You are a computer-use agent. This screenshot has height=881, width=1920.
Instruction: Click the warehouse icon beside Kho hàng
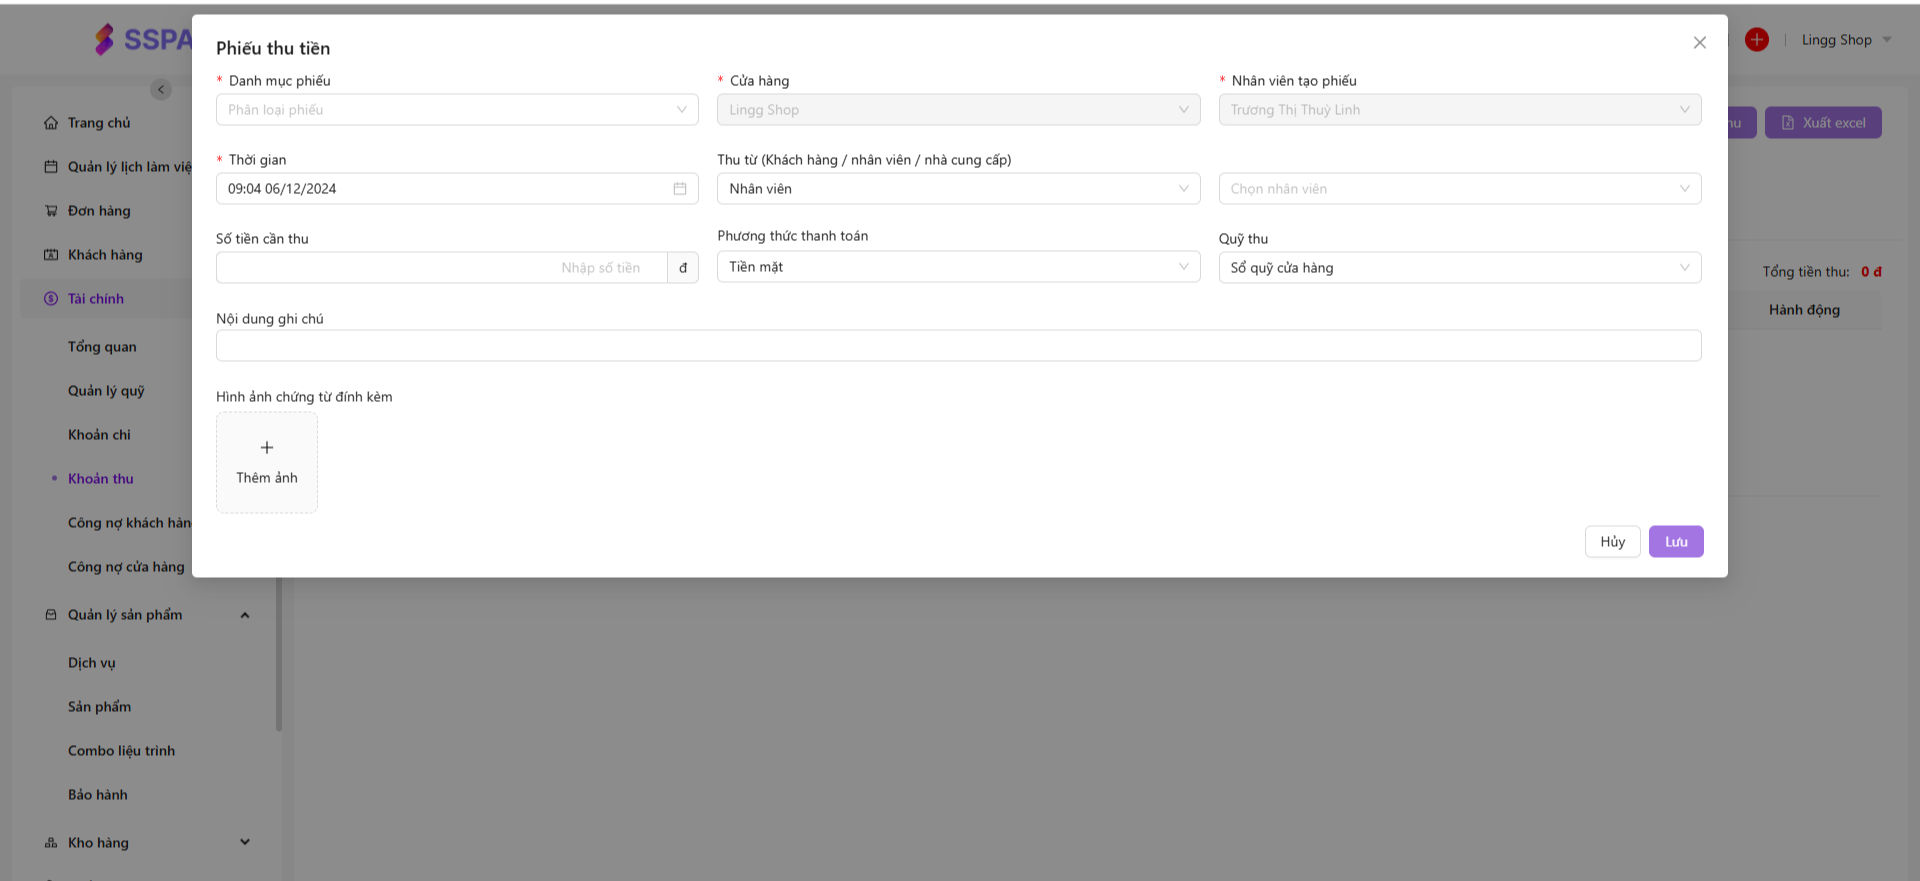click(51, 843)
